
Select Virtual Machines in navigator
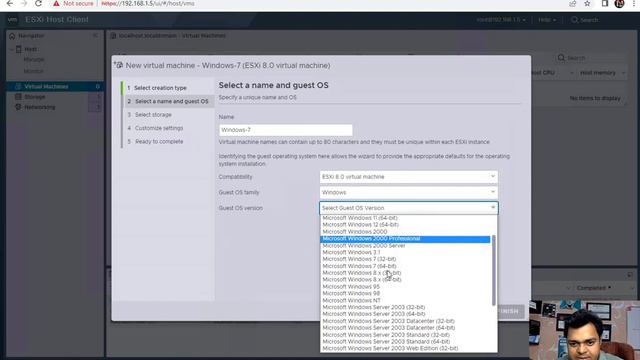tap(55, 86)
